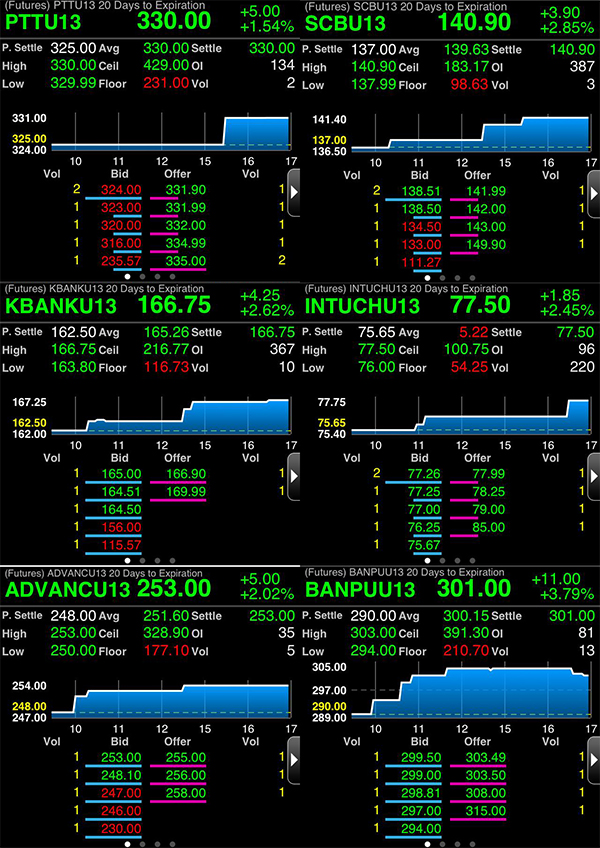Select SCBU13 offer 149.90

click(x=485, y=244)
